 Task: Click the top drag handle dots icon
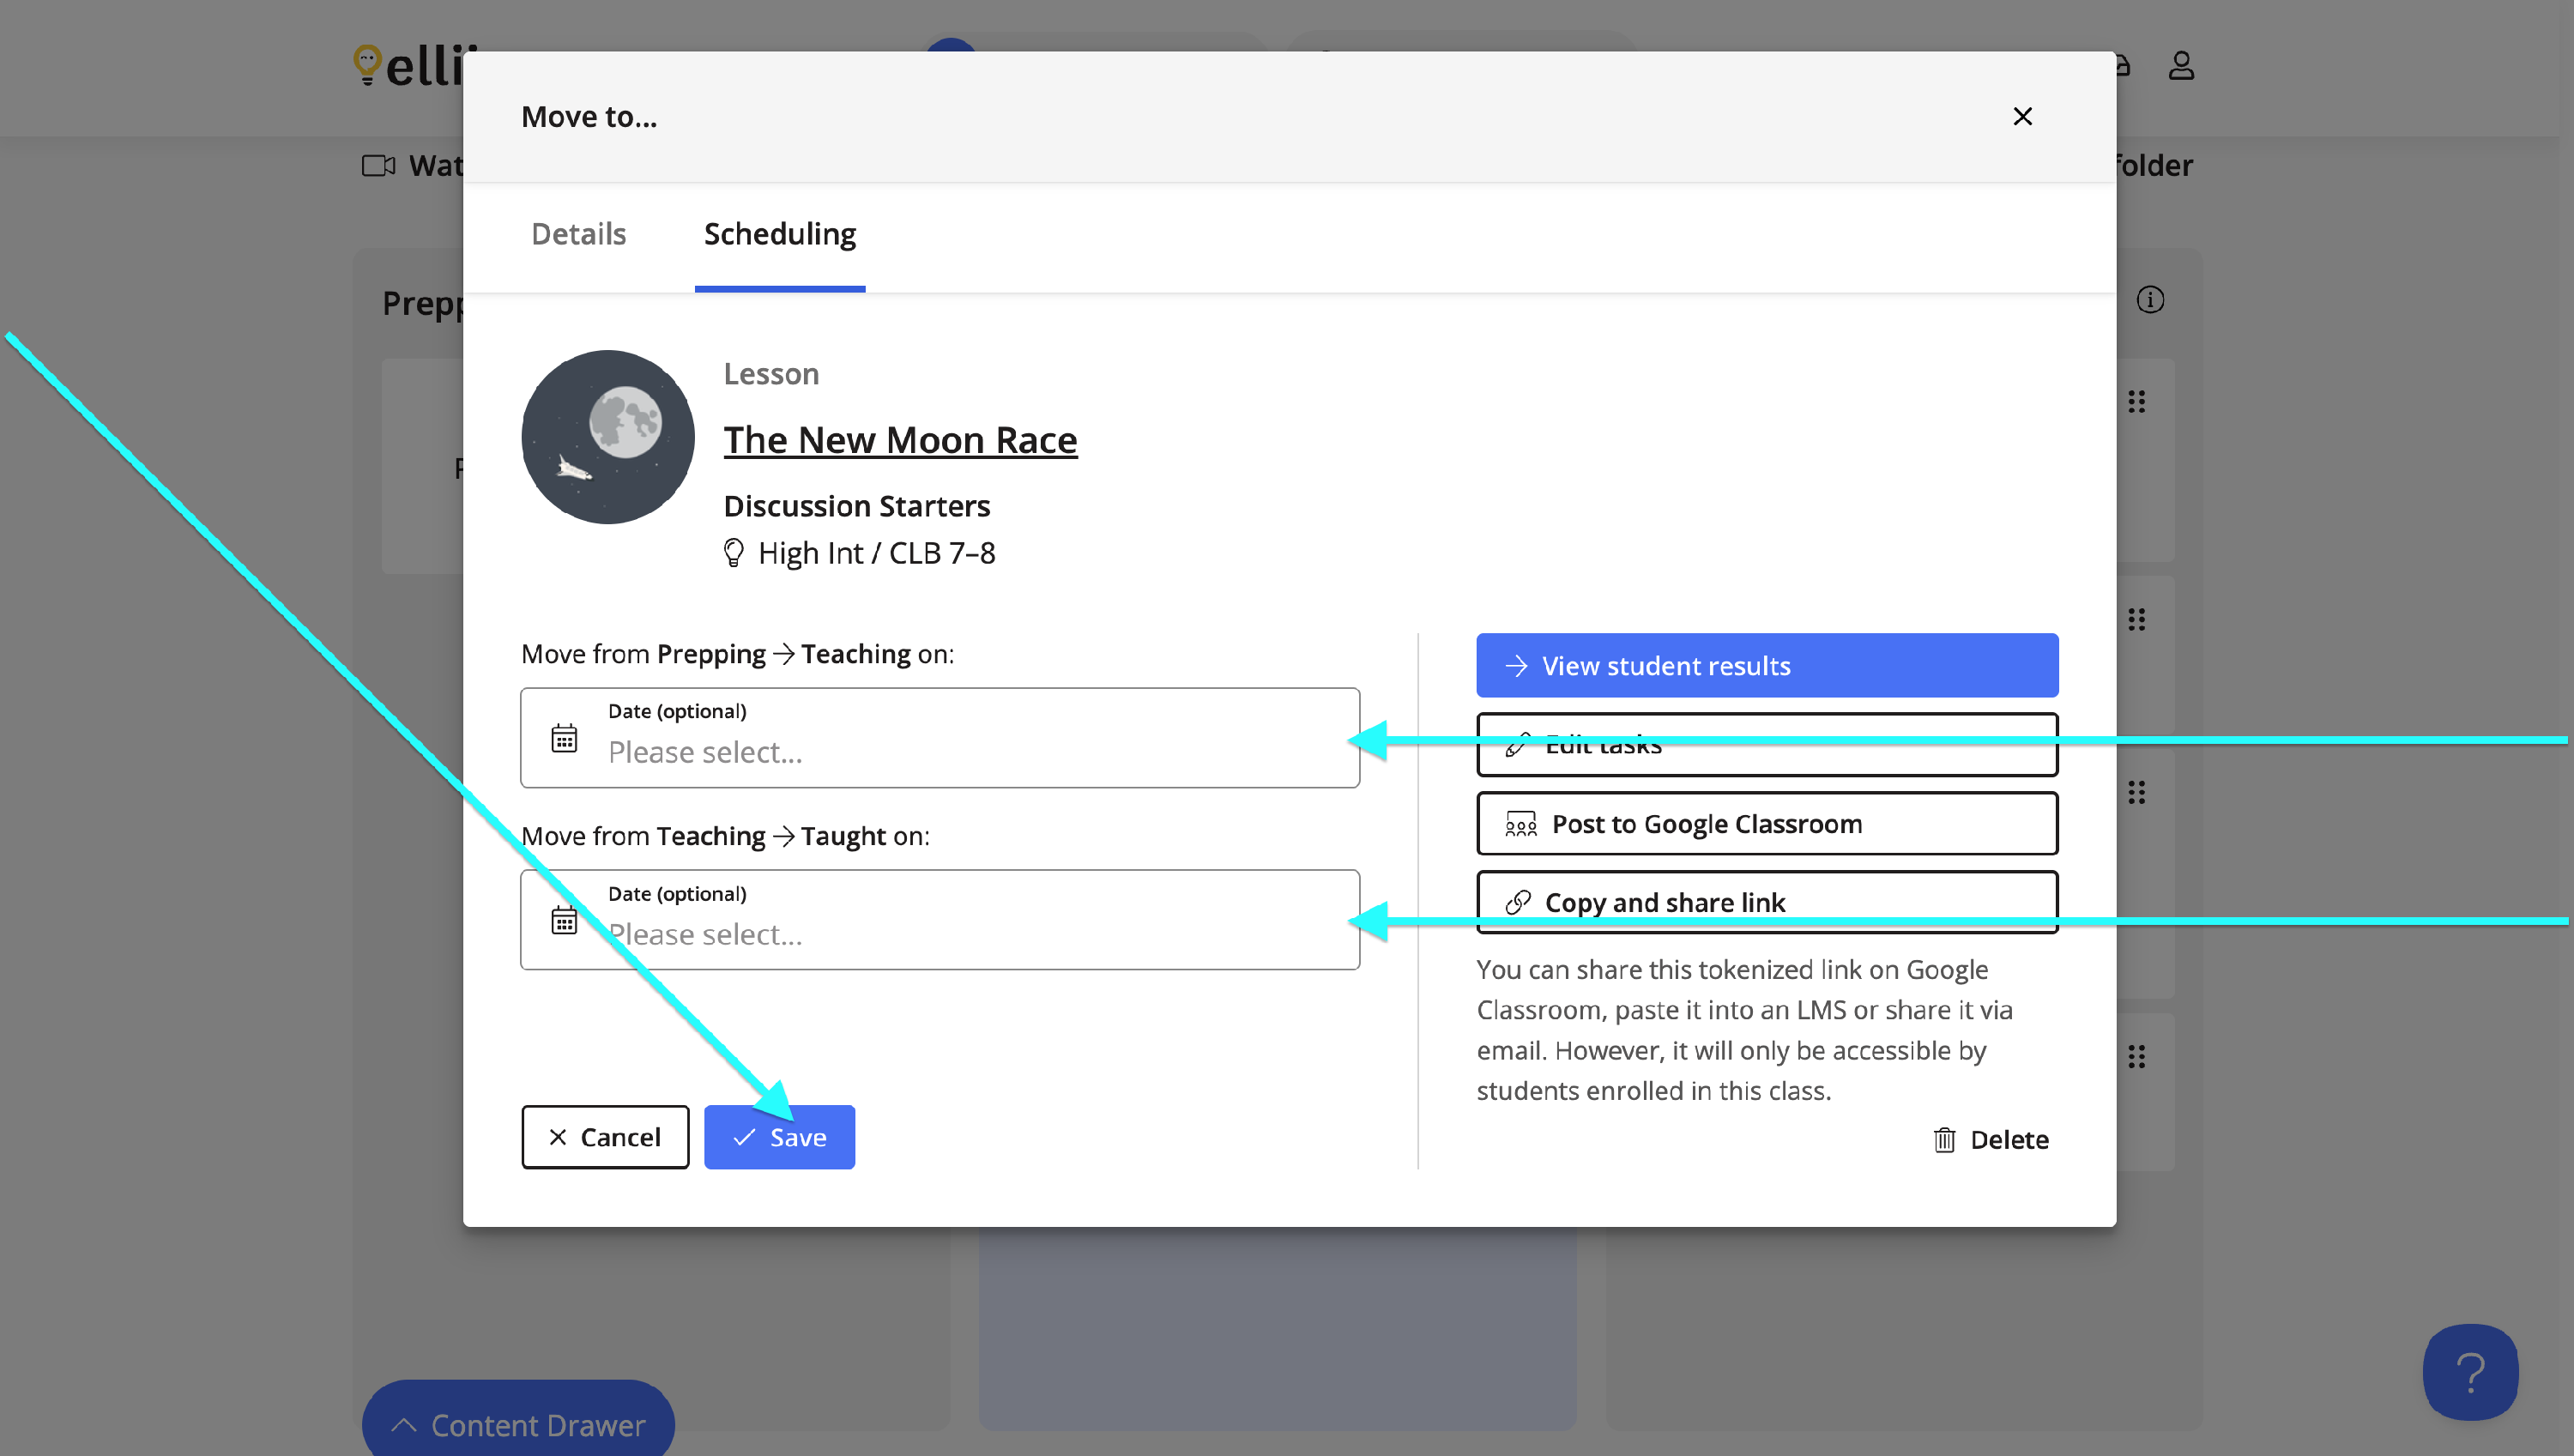coord(2136,402)
